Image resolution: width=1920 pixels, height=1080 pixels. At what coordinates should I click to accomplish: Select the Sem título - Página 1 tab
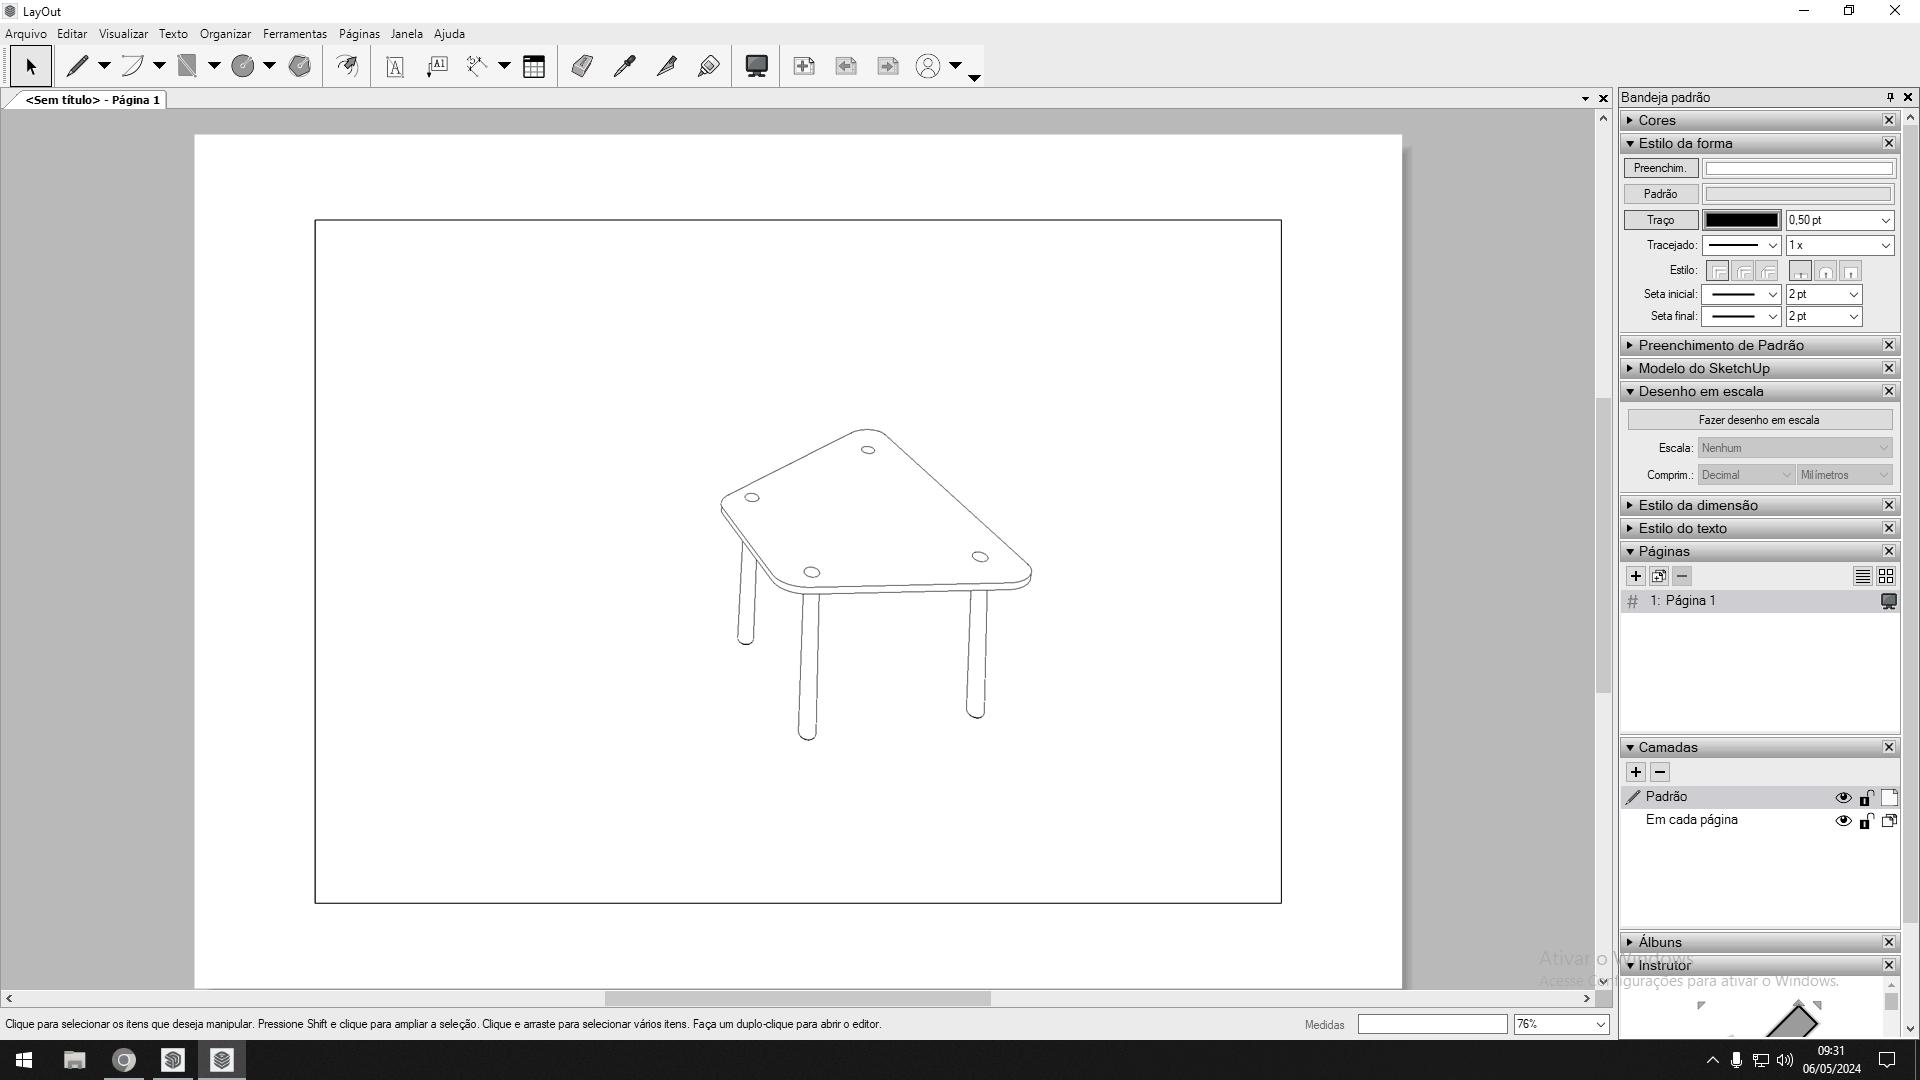pos(92,100)
